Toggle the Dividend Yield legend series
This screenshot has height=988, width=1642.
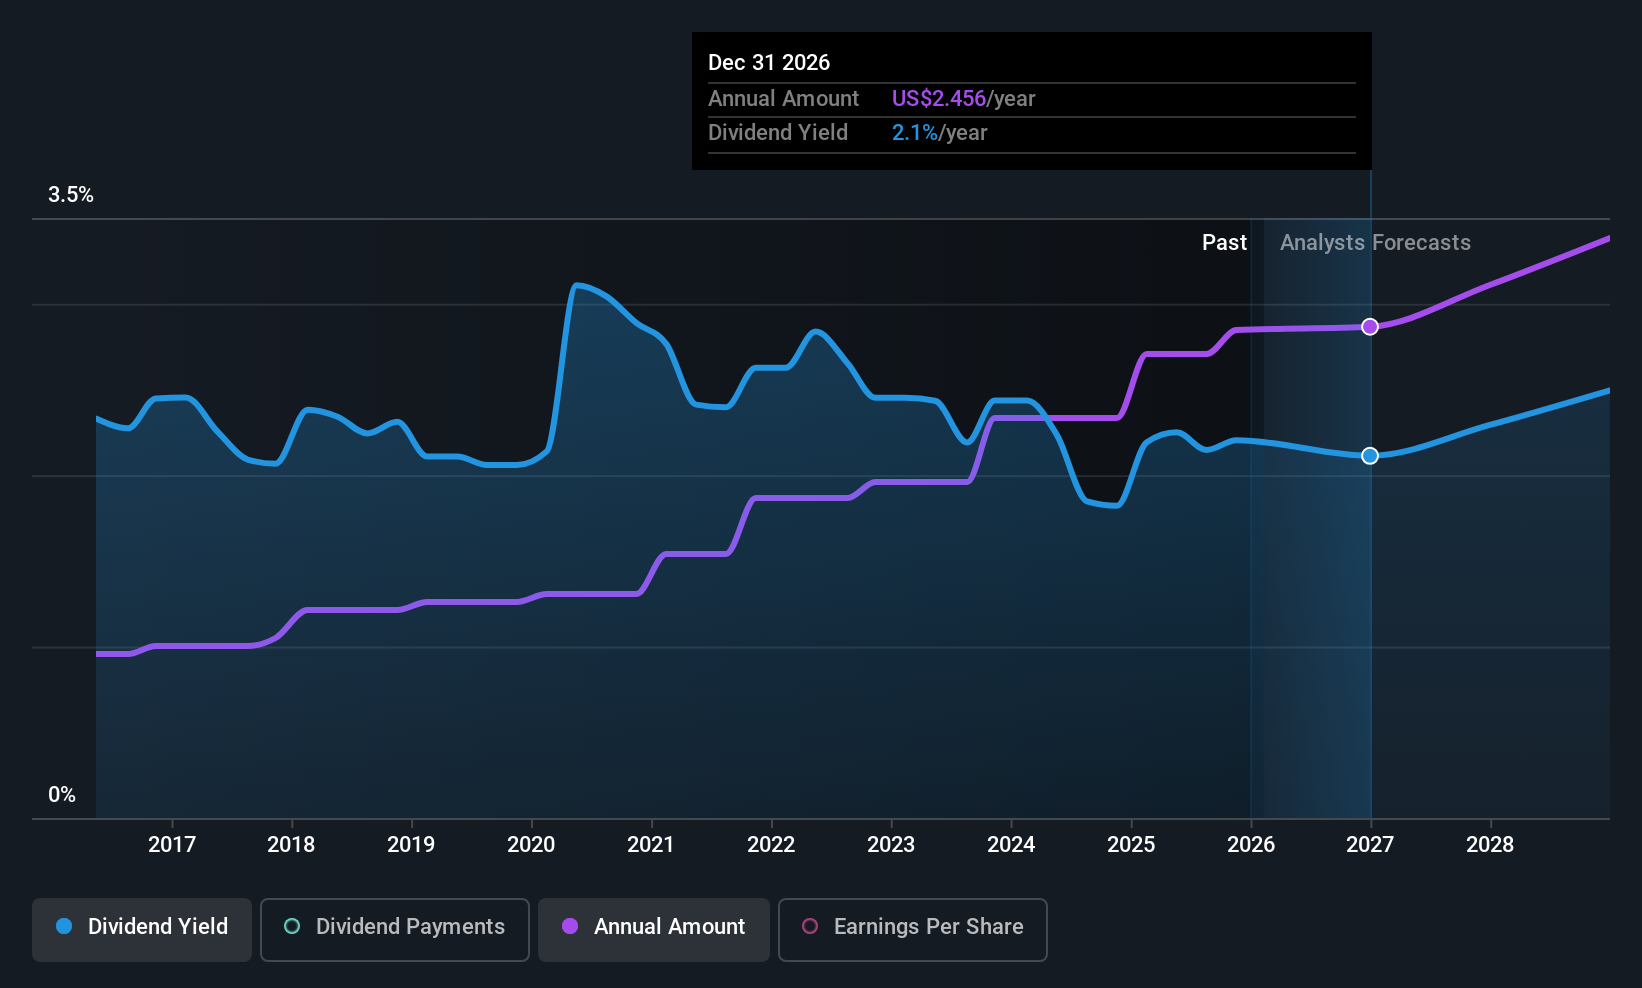[x=142, y=929]
